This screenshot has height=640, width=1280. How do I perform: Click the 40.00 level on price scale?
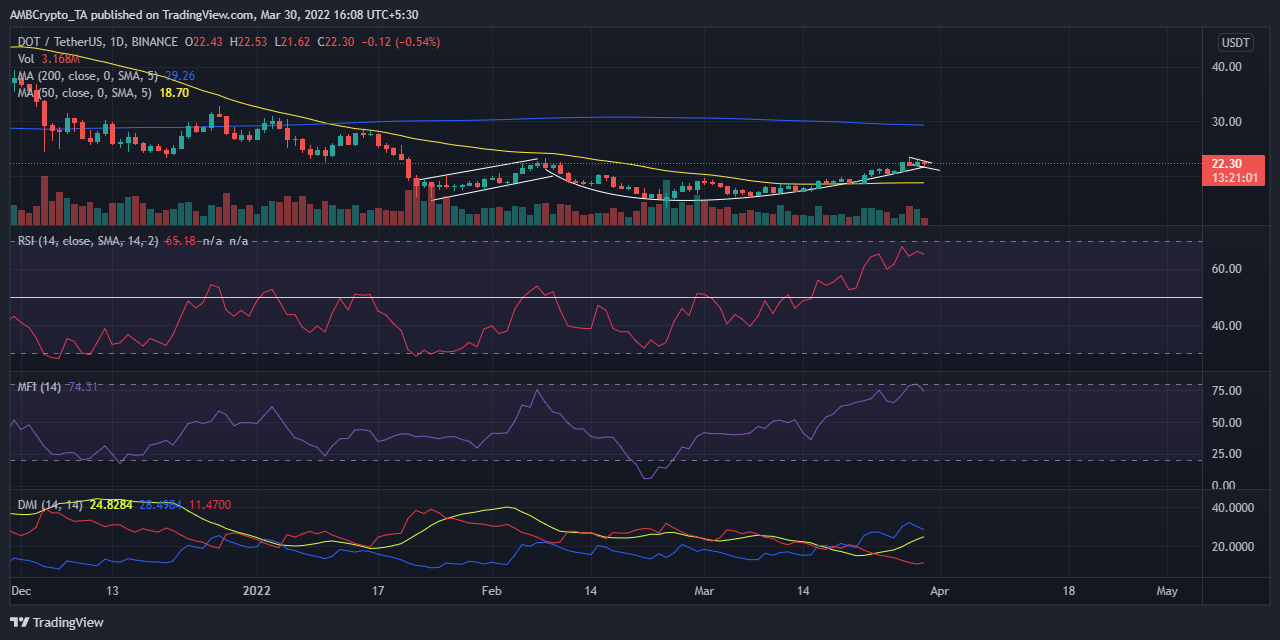(1226, 67)
